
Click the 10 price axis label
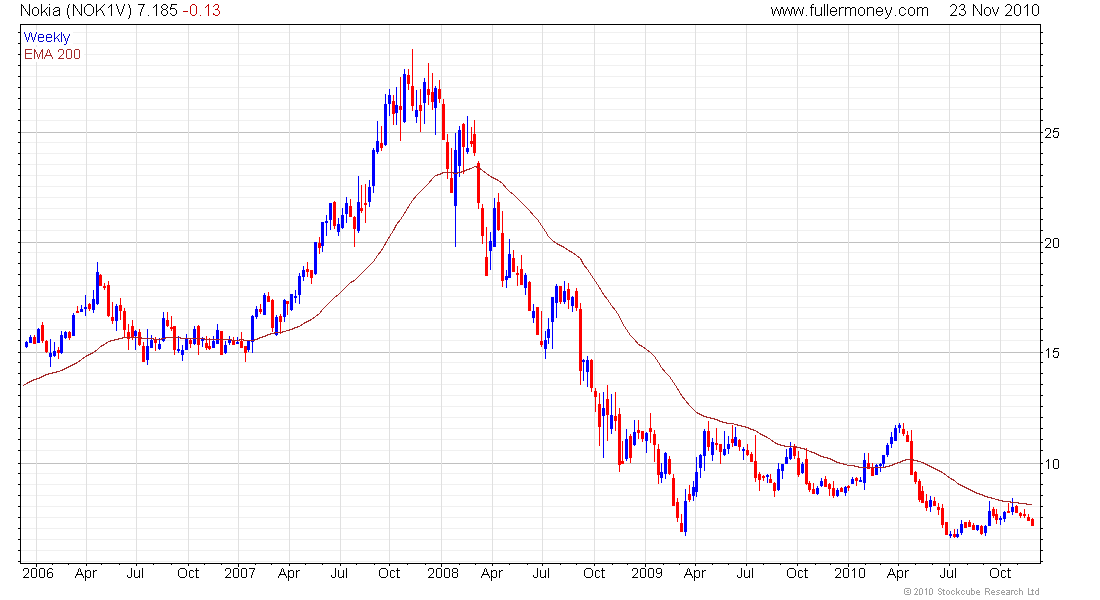tap(1052, 464)
